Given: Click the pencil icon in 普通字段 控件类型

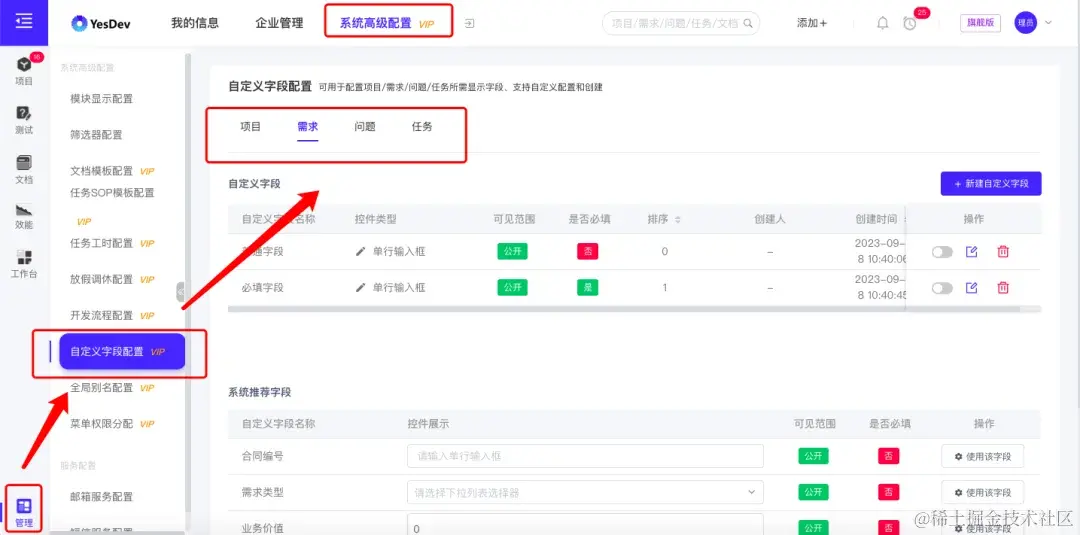Looking at the screenshot, I should pyautogui.click(x=360, y=252).
